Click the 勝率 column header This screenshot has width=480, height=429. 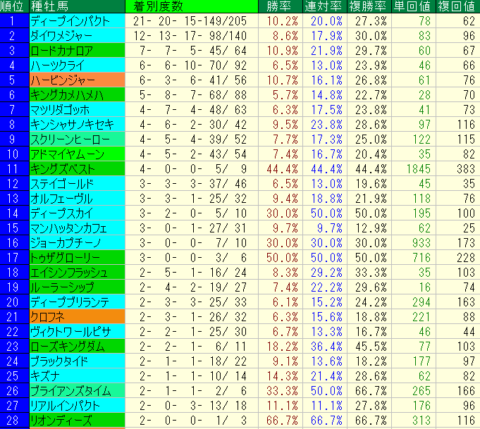pyautogui.click(x=279, y=6)
